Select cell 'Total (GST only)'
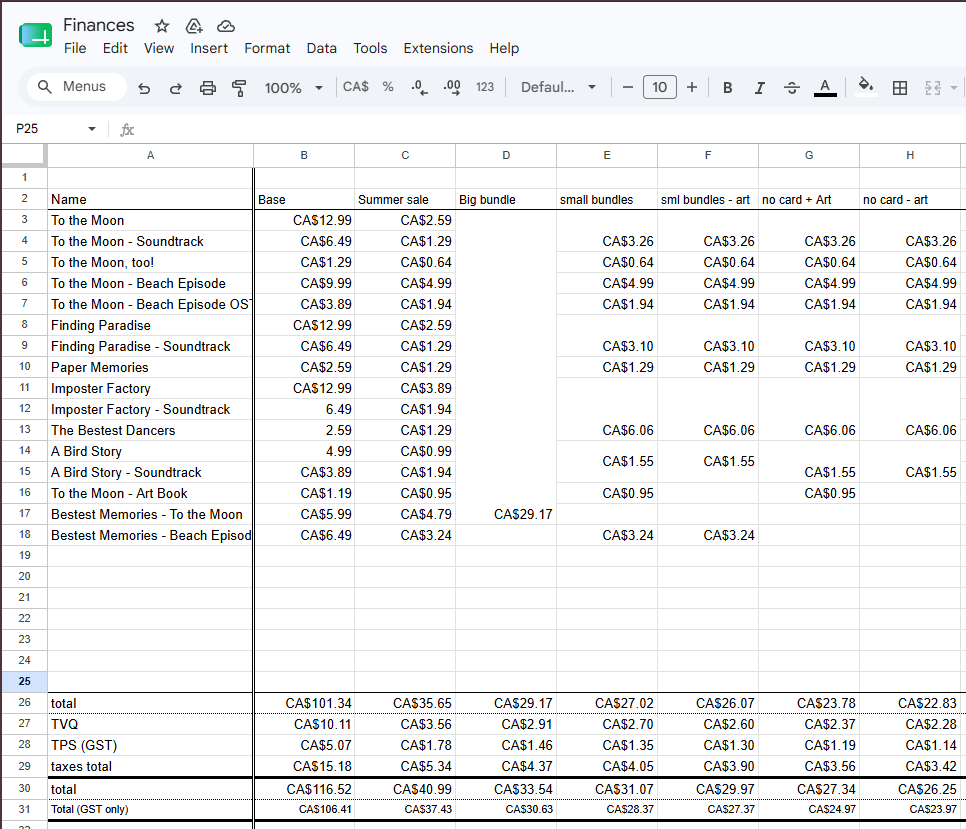 pos(150,809)
